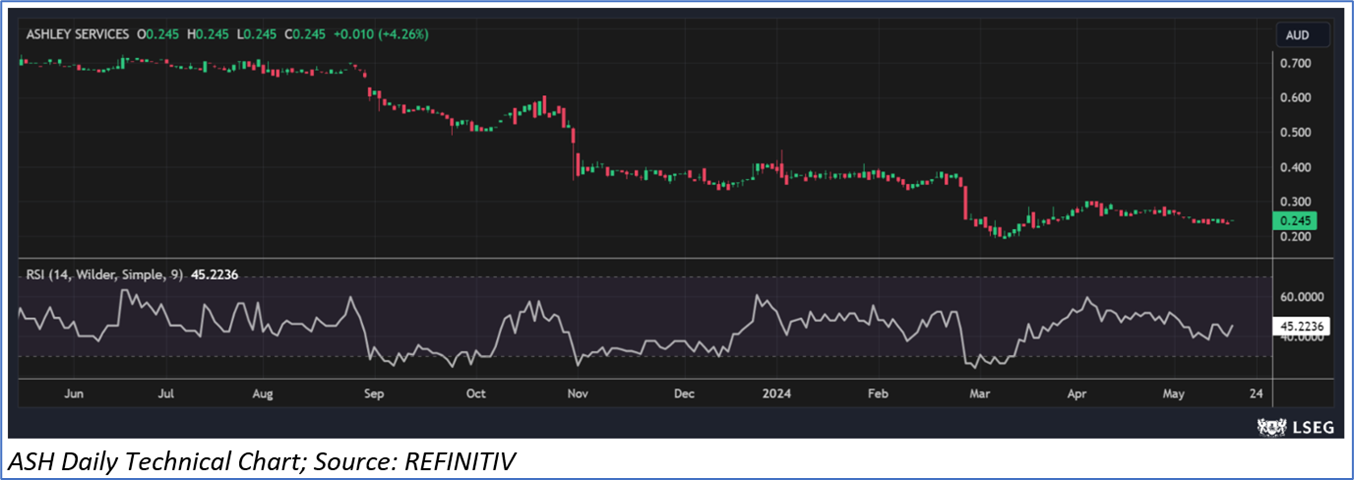Click the ASHLEY SERVICES symbol title
This screenshot has width=1354, height=480.
coord(75,34)
